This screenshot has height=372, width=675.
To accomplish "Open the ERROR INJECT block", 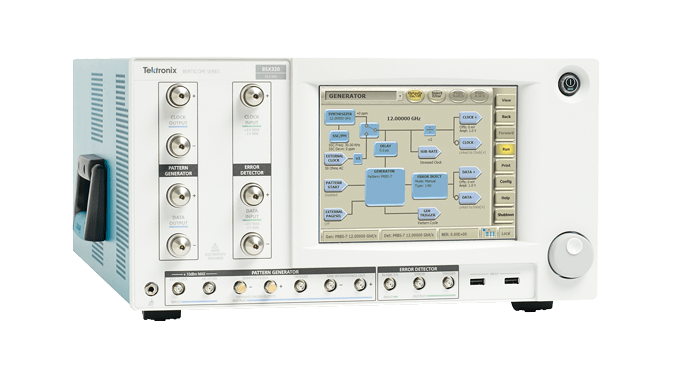I will click(430, 186).
